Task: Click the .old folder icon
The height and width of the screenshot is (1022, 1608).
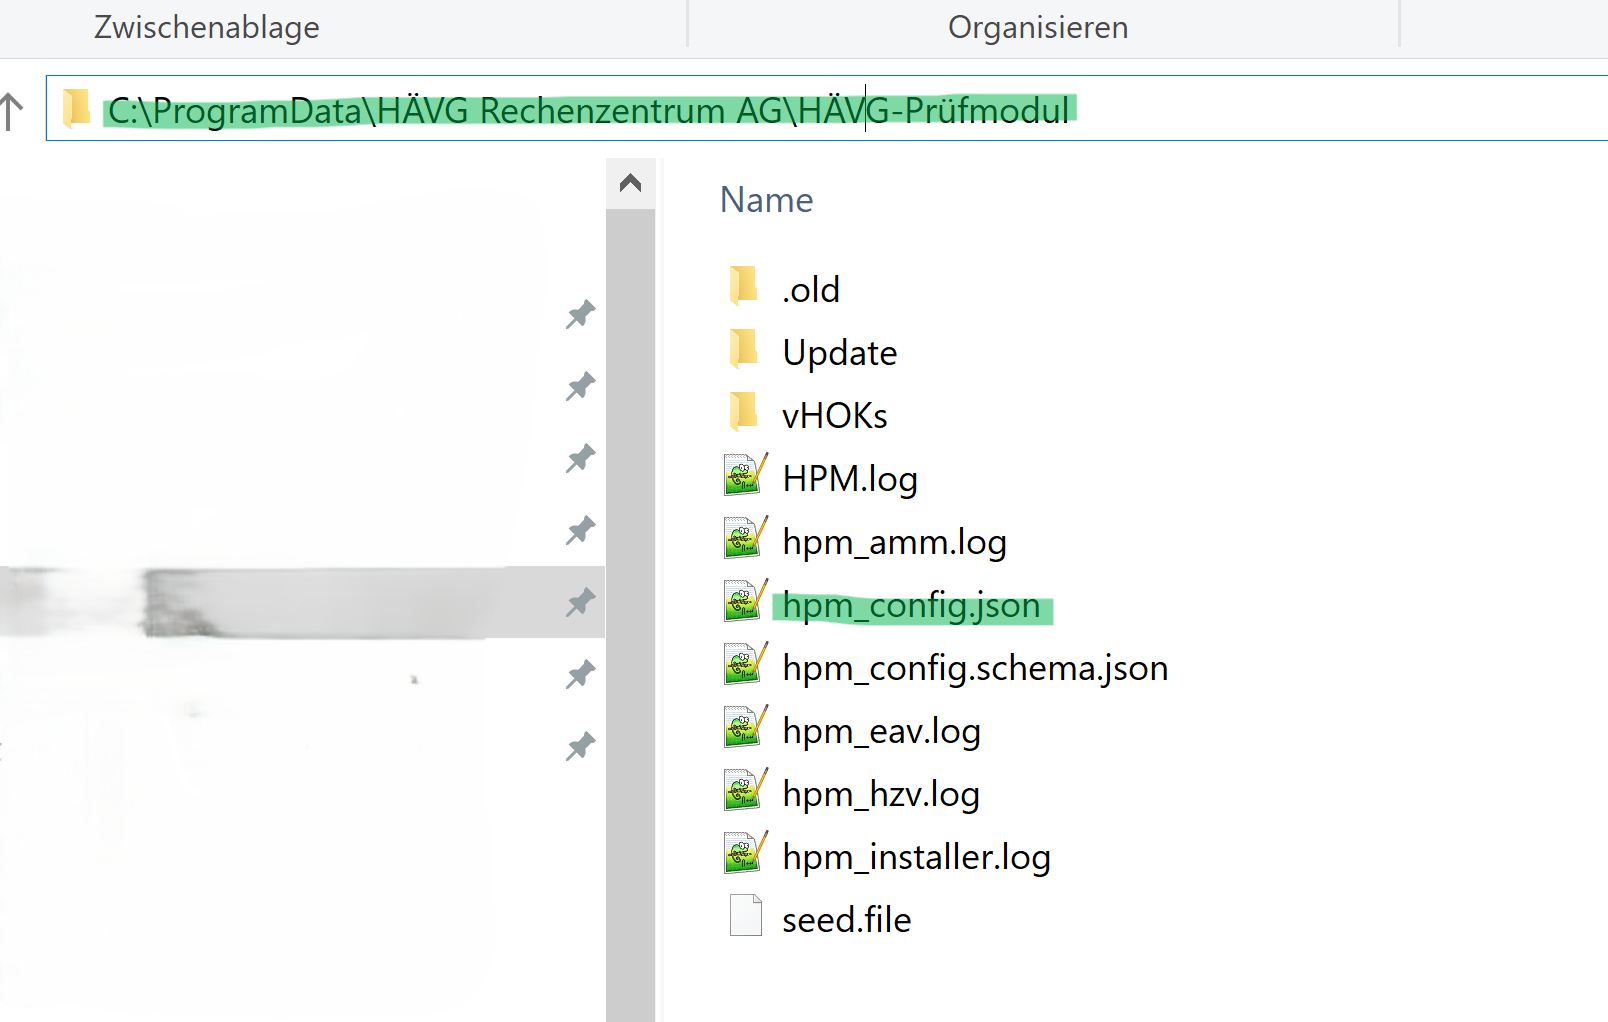Action: point(744,288)
